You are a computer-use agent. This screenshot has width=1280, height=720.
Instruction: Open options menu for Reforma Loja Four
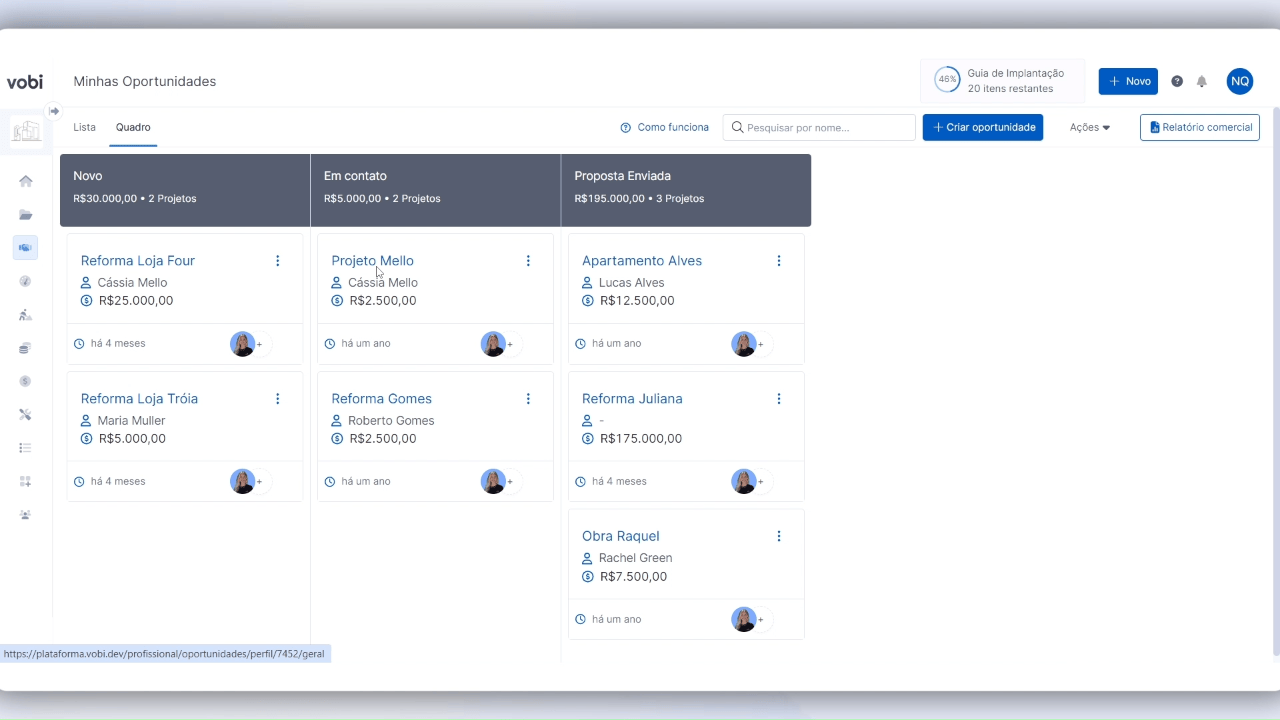[x=278, y=261]
